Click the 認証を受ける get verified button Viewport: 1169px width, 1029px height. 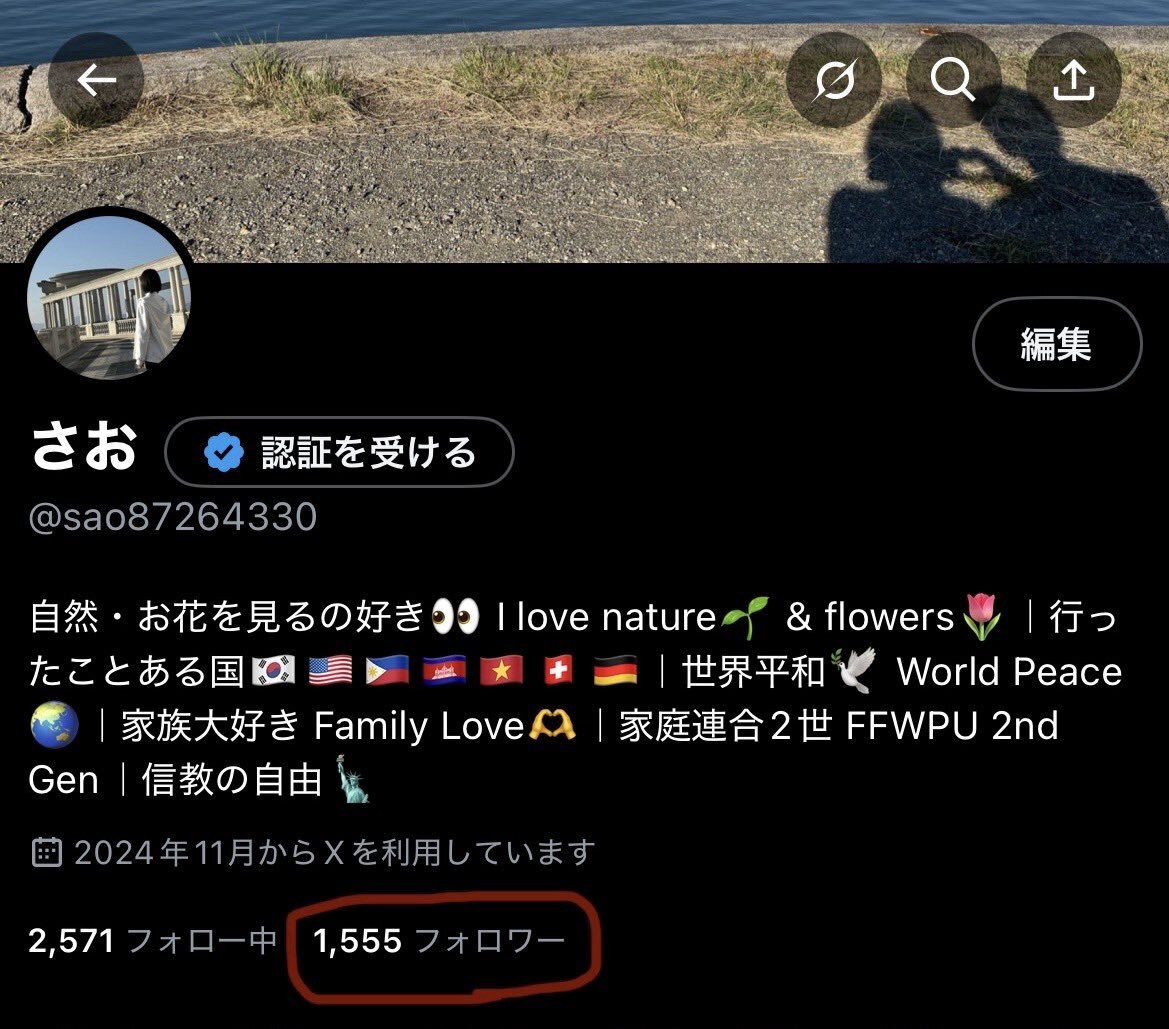[x=339, y=452]
